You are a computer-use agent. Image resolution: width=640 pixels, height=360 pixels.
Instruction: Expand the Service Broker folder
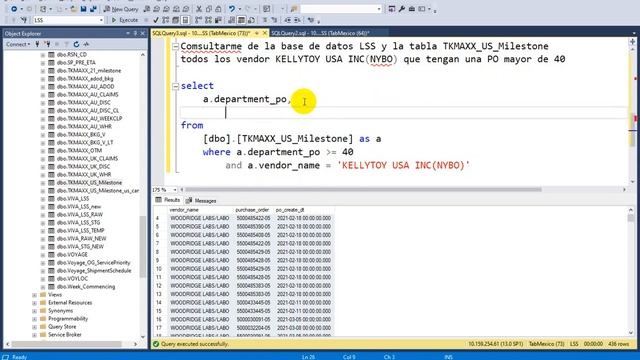click(35, 335)
